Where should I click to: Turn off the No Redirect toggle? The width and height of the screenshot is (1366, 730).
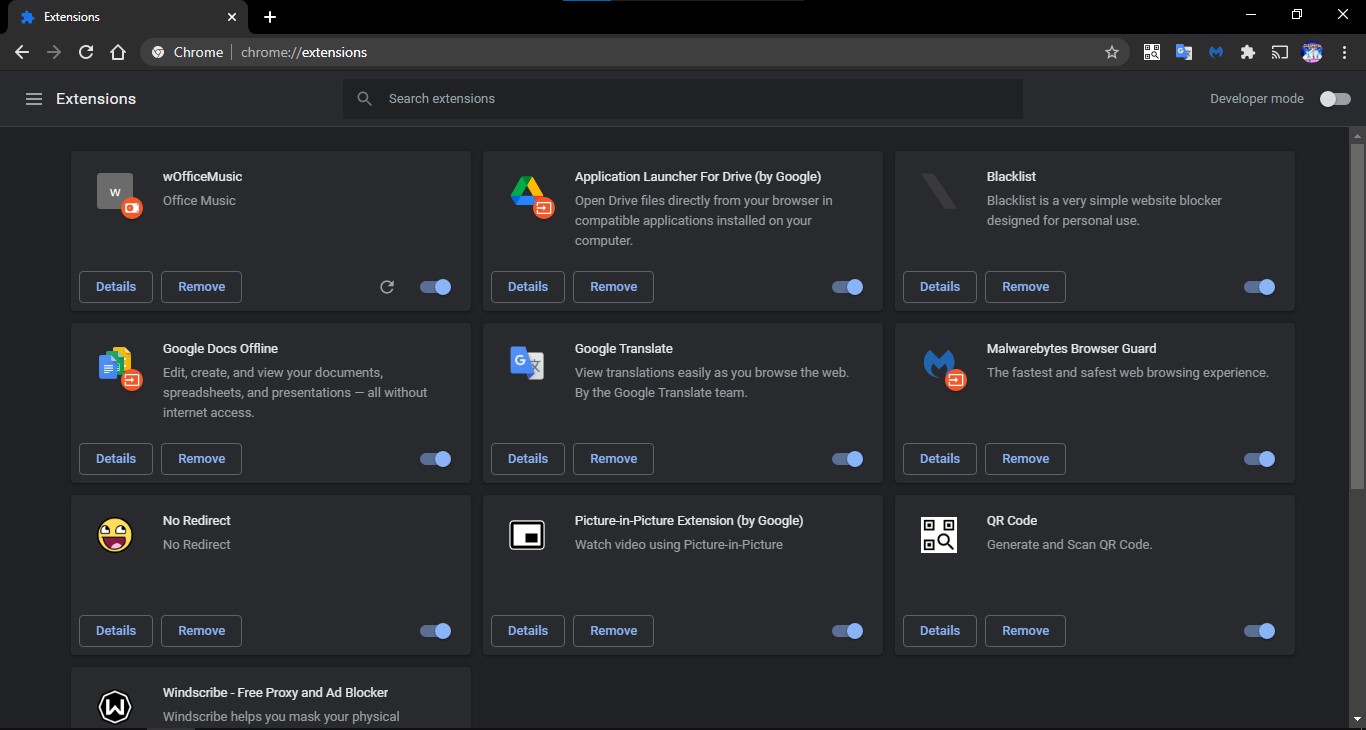pos(436,631)
